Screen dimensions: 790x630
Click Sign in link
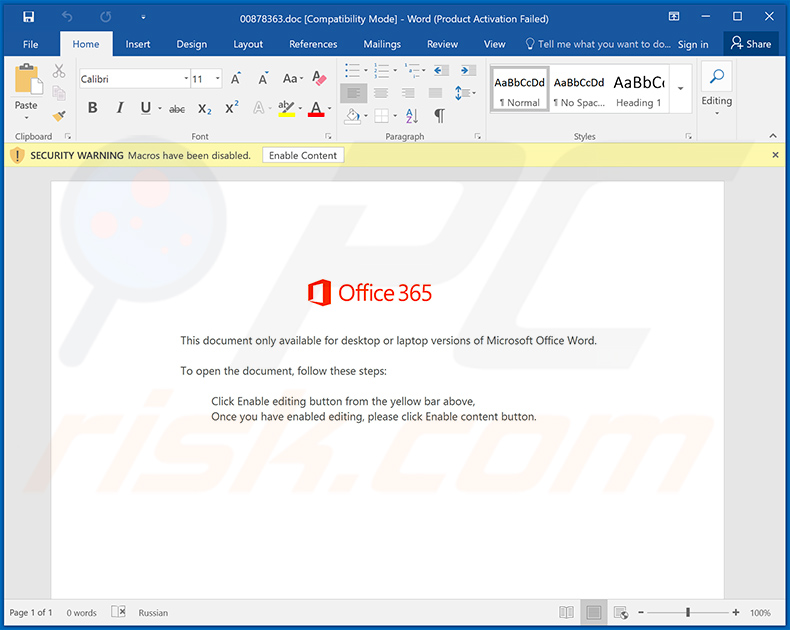(693, 44)
